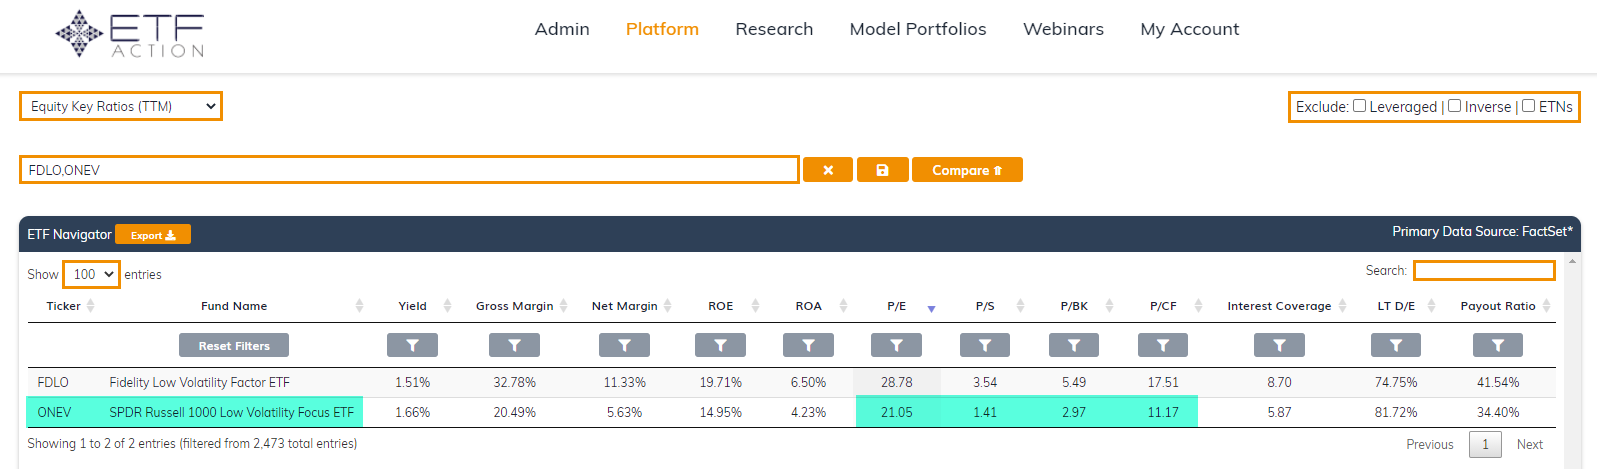Open Payout Ratio column filter
This screenshot has width=1597, height=469.
point(1498,345)
